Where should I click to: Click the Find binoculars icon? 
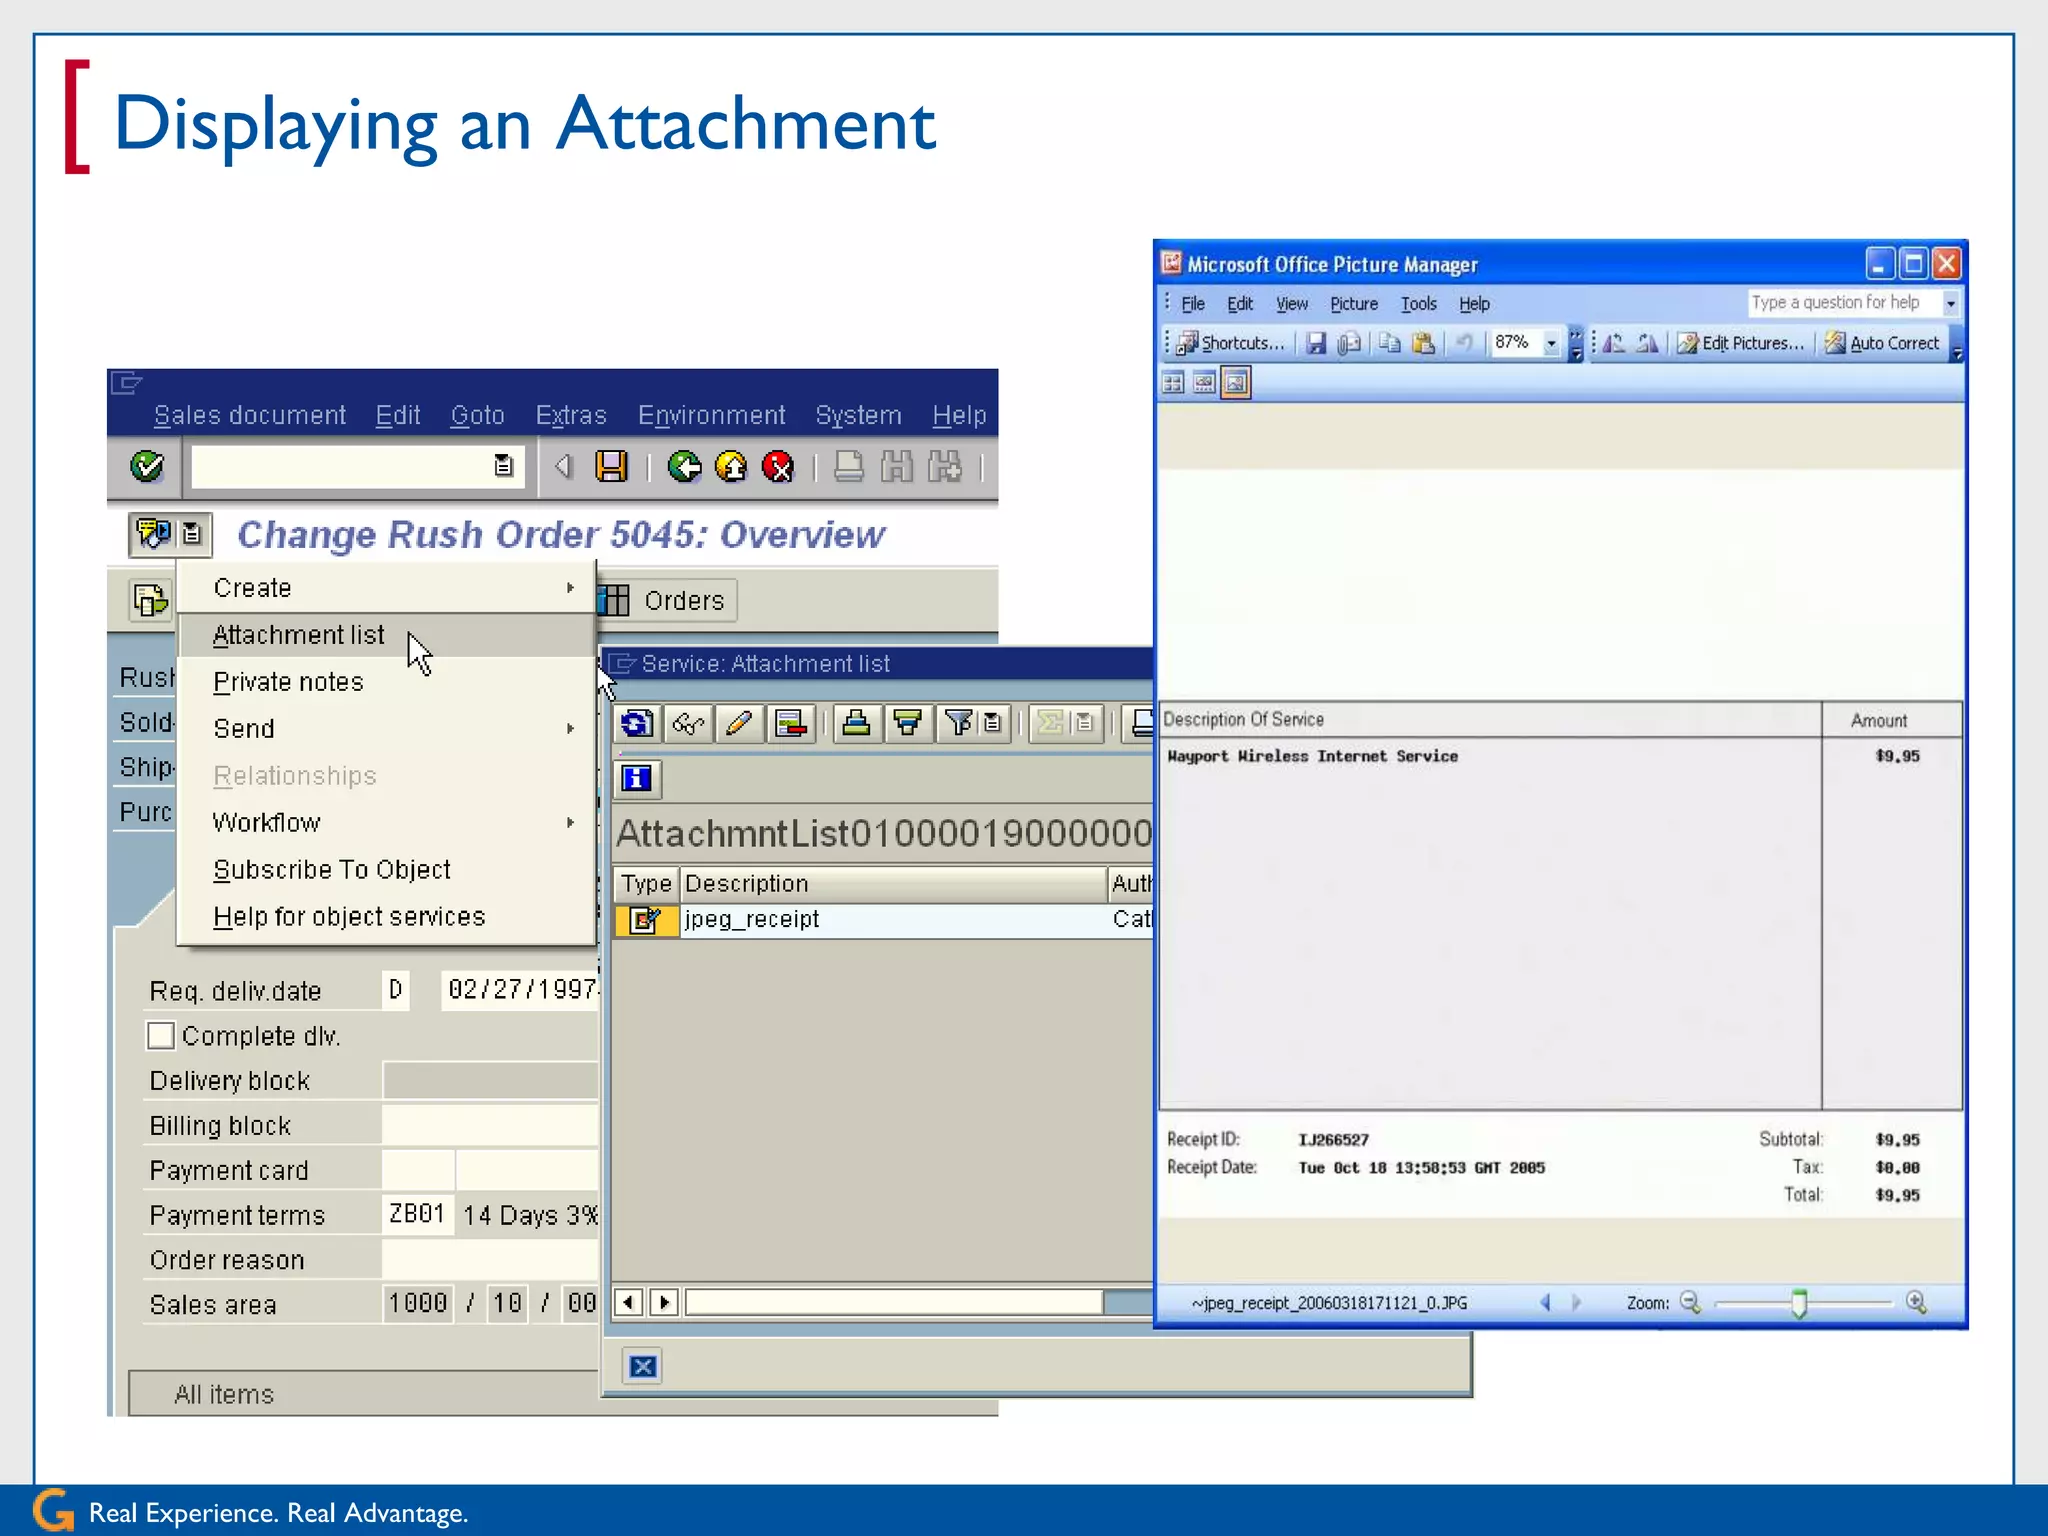pyautogui.click(x=897, y=466)
